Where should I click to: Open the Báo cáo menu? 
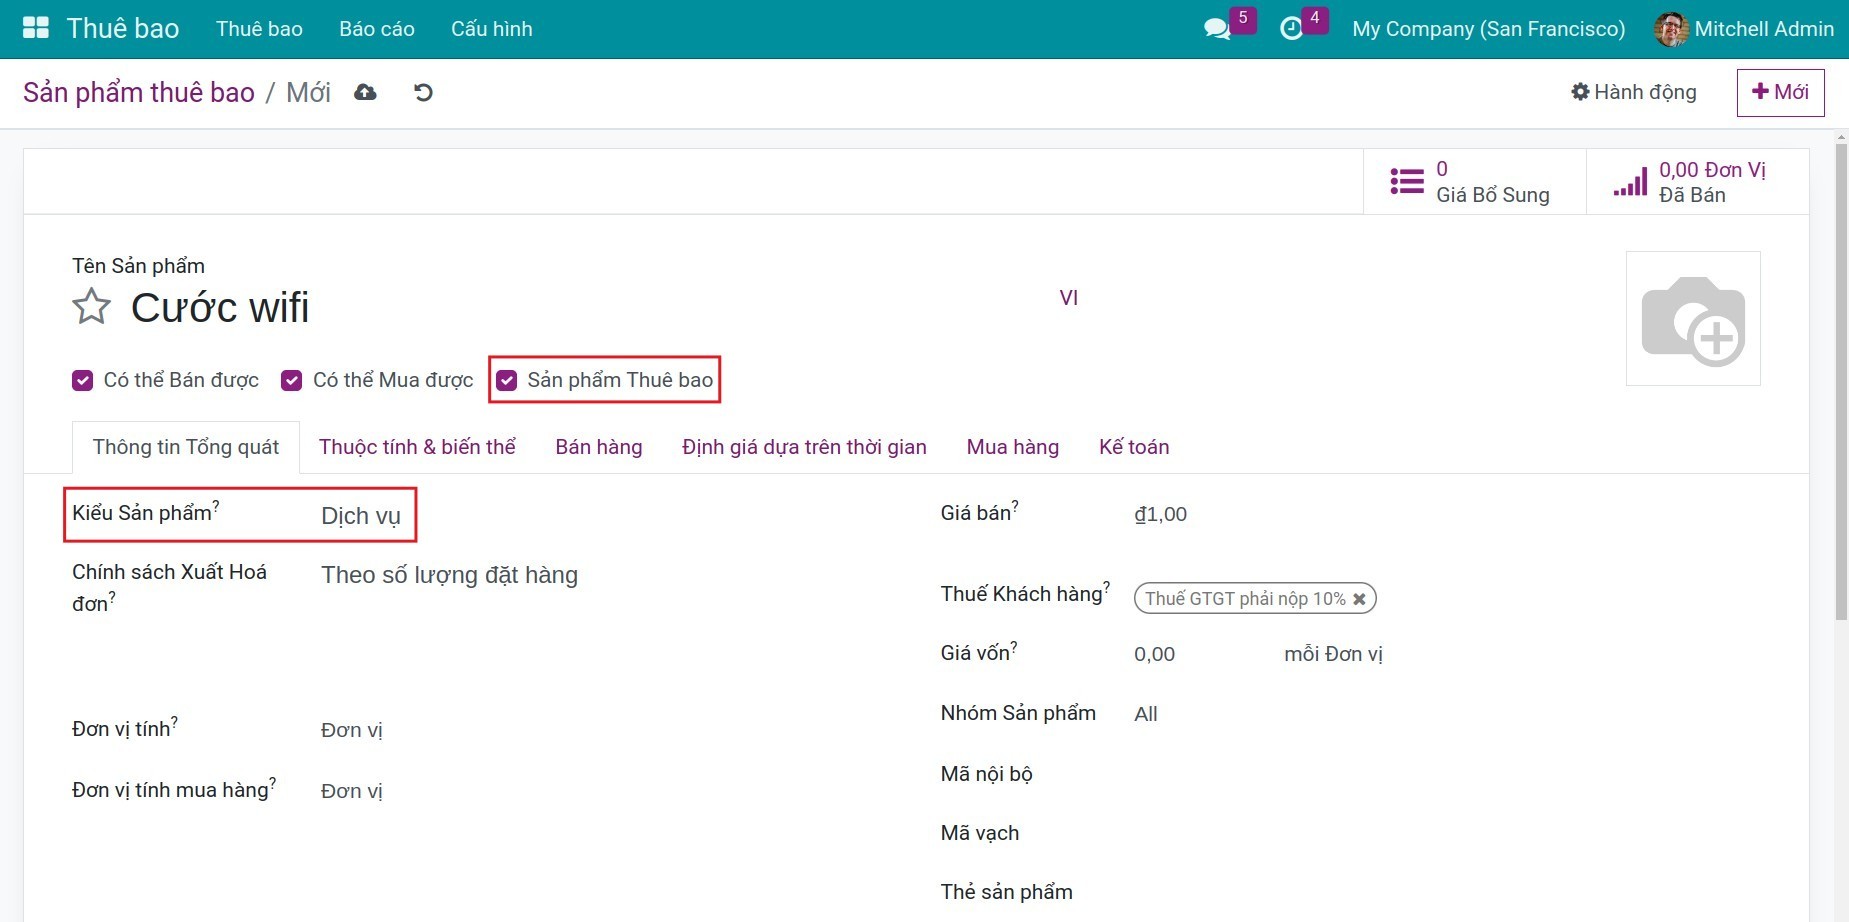(376, 29)
